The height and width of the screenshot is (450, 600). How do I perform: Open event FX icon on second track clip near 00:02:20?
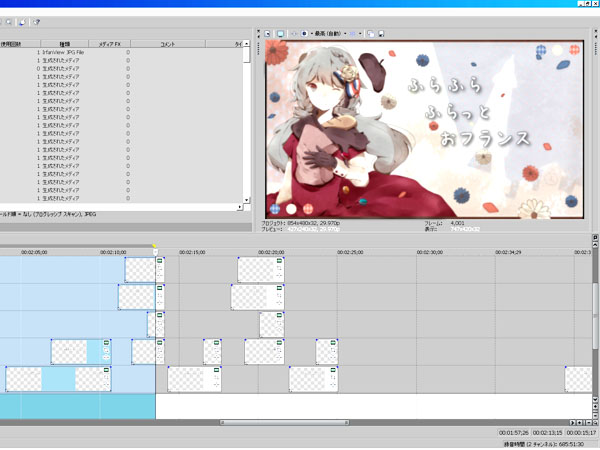click(x=279, y=302)
